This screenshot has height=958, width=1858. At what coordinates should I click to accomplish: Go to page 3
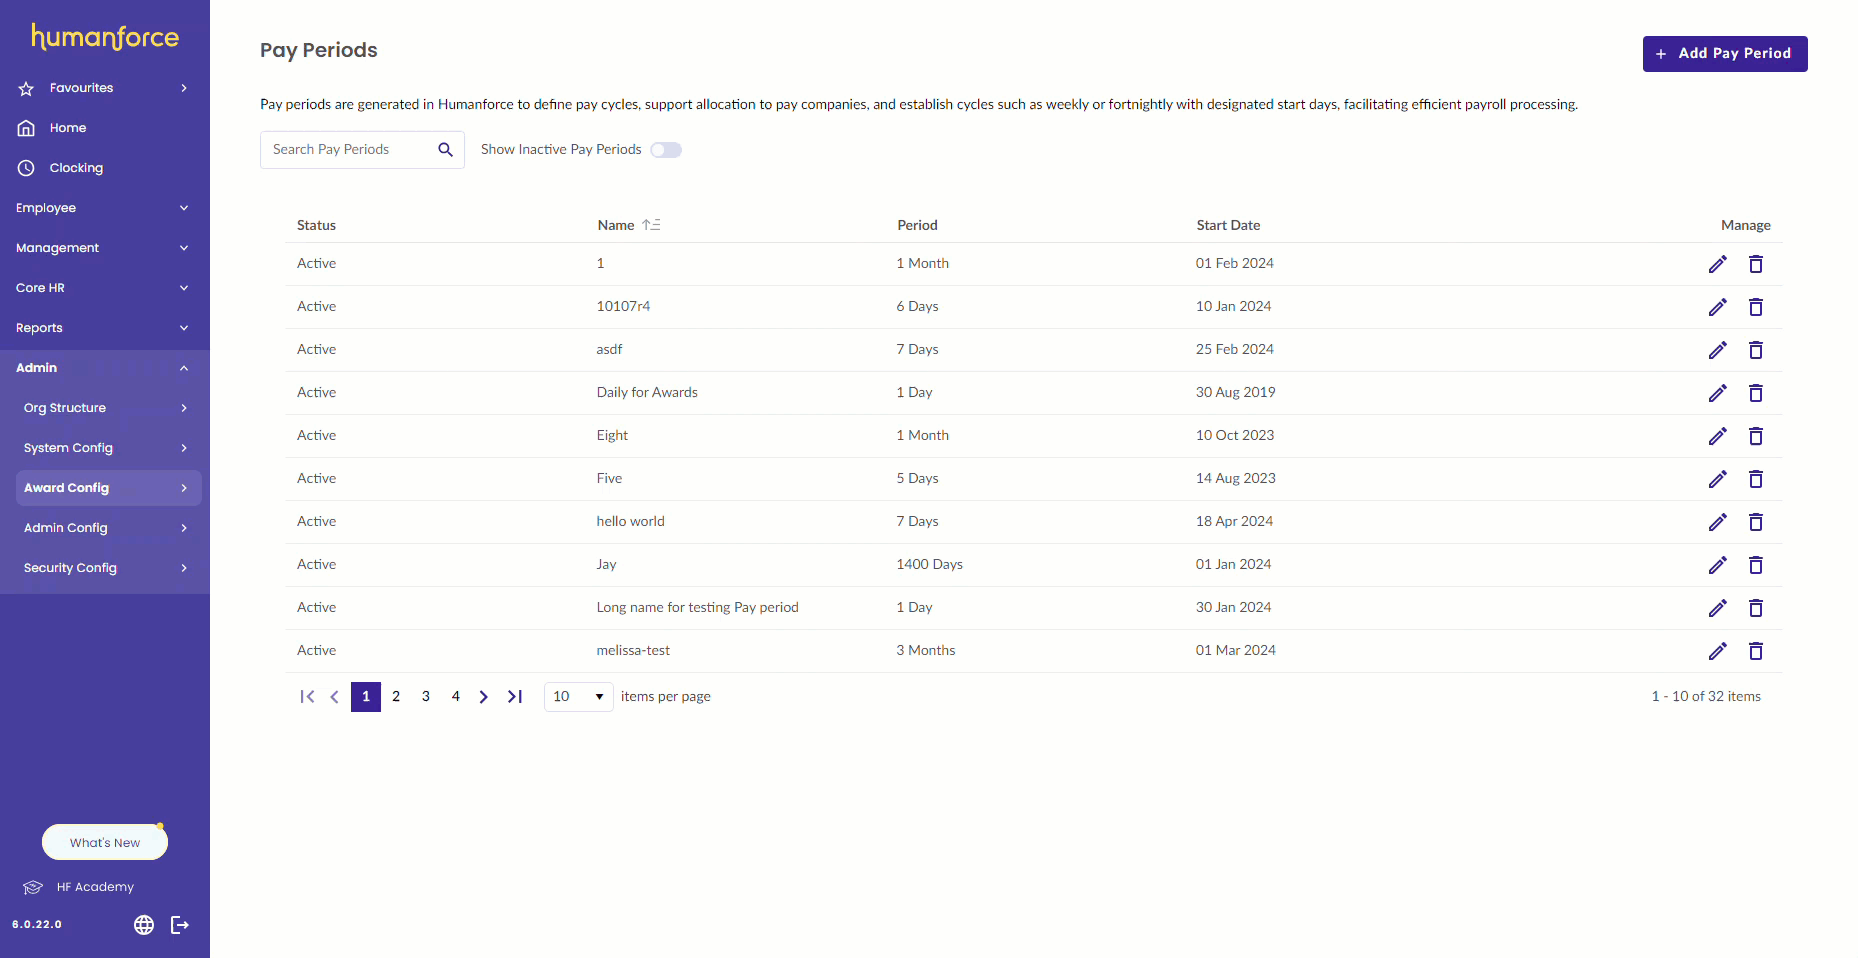(x=426, y=697)
